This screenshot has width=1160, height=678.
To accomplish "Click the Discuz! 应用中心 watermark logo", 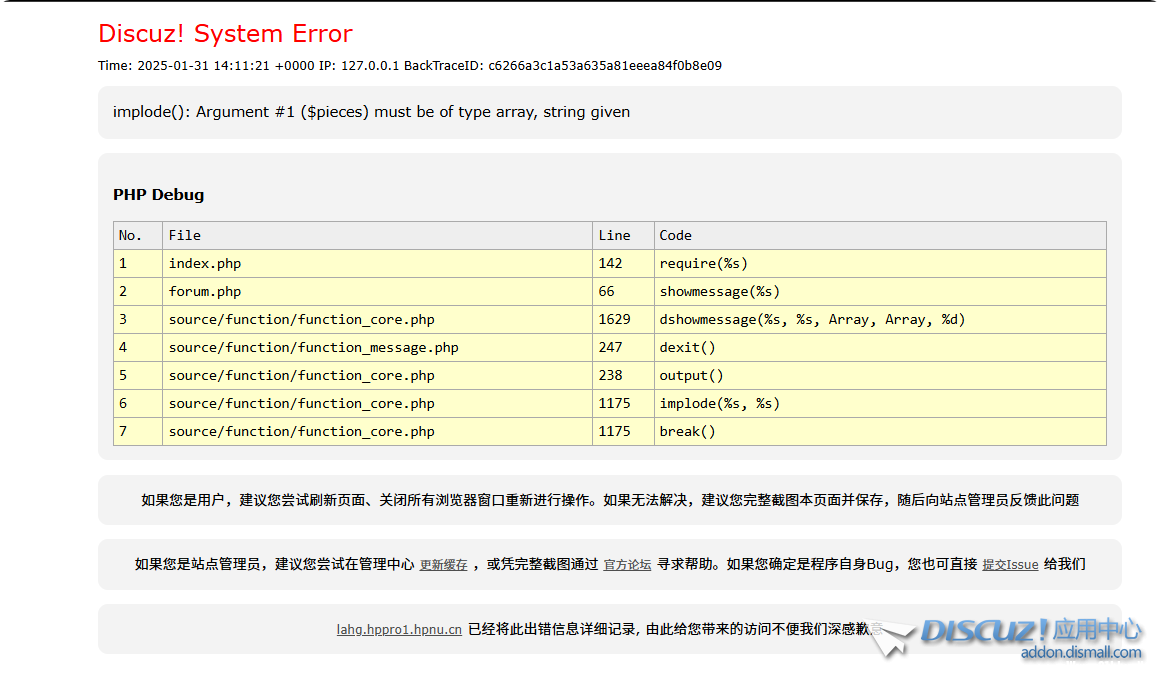I will (1030, 630).
